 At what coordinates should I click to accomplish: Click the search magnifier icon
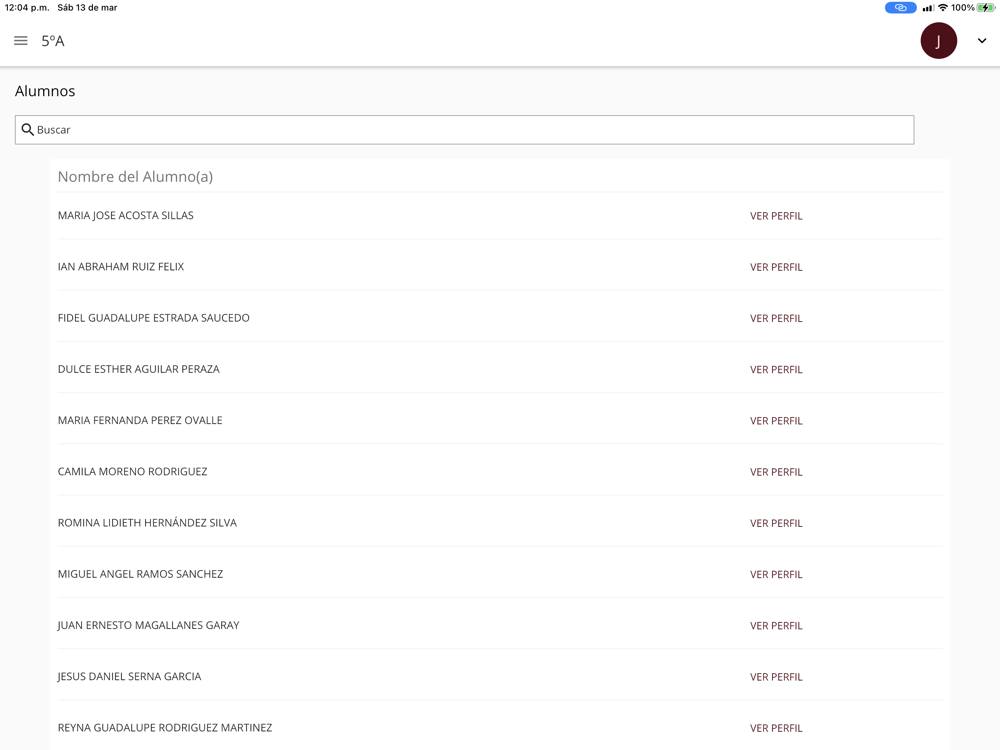tap(28, 130)
